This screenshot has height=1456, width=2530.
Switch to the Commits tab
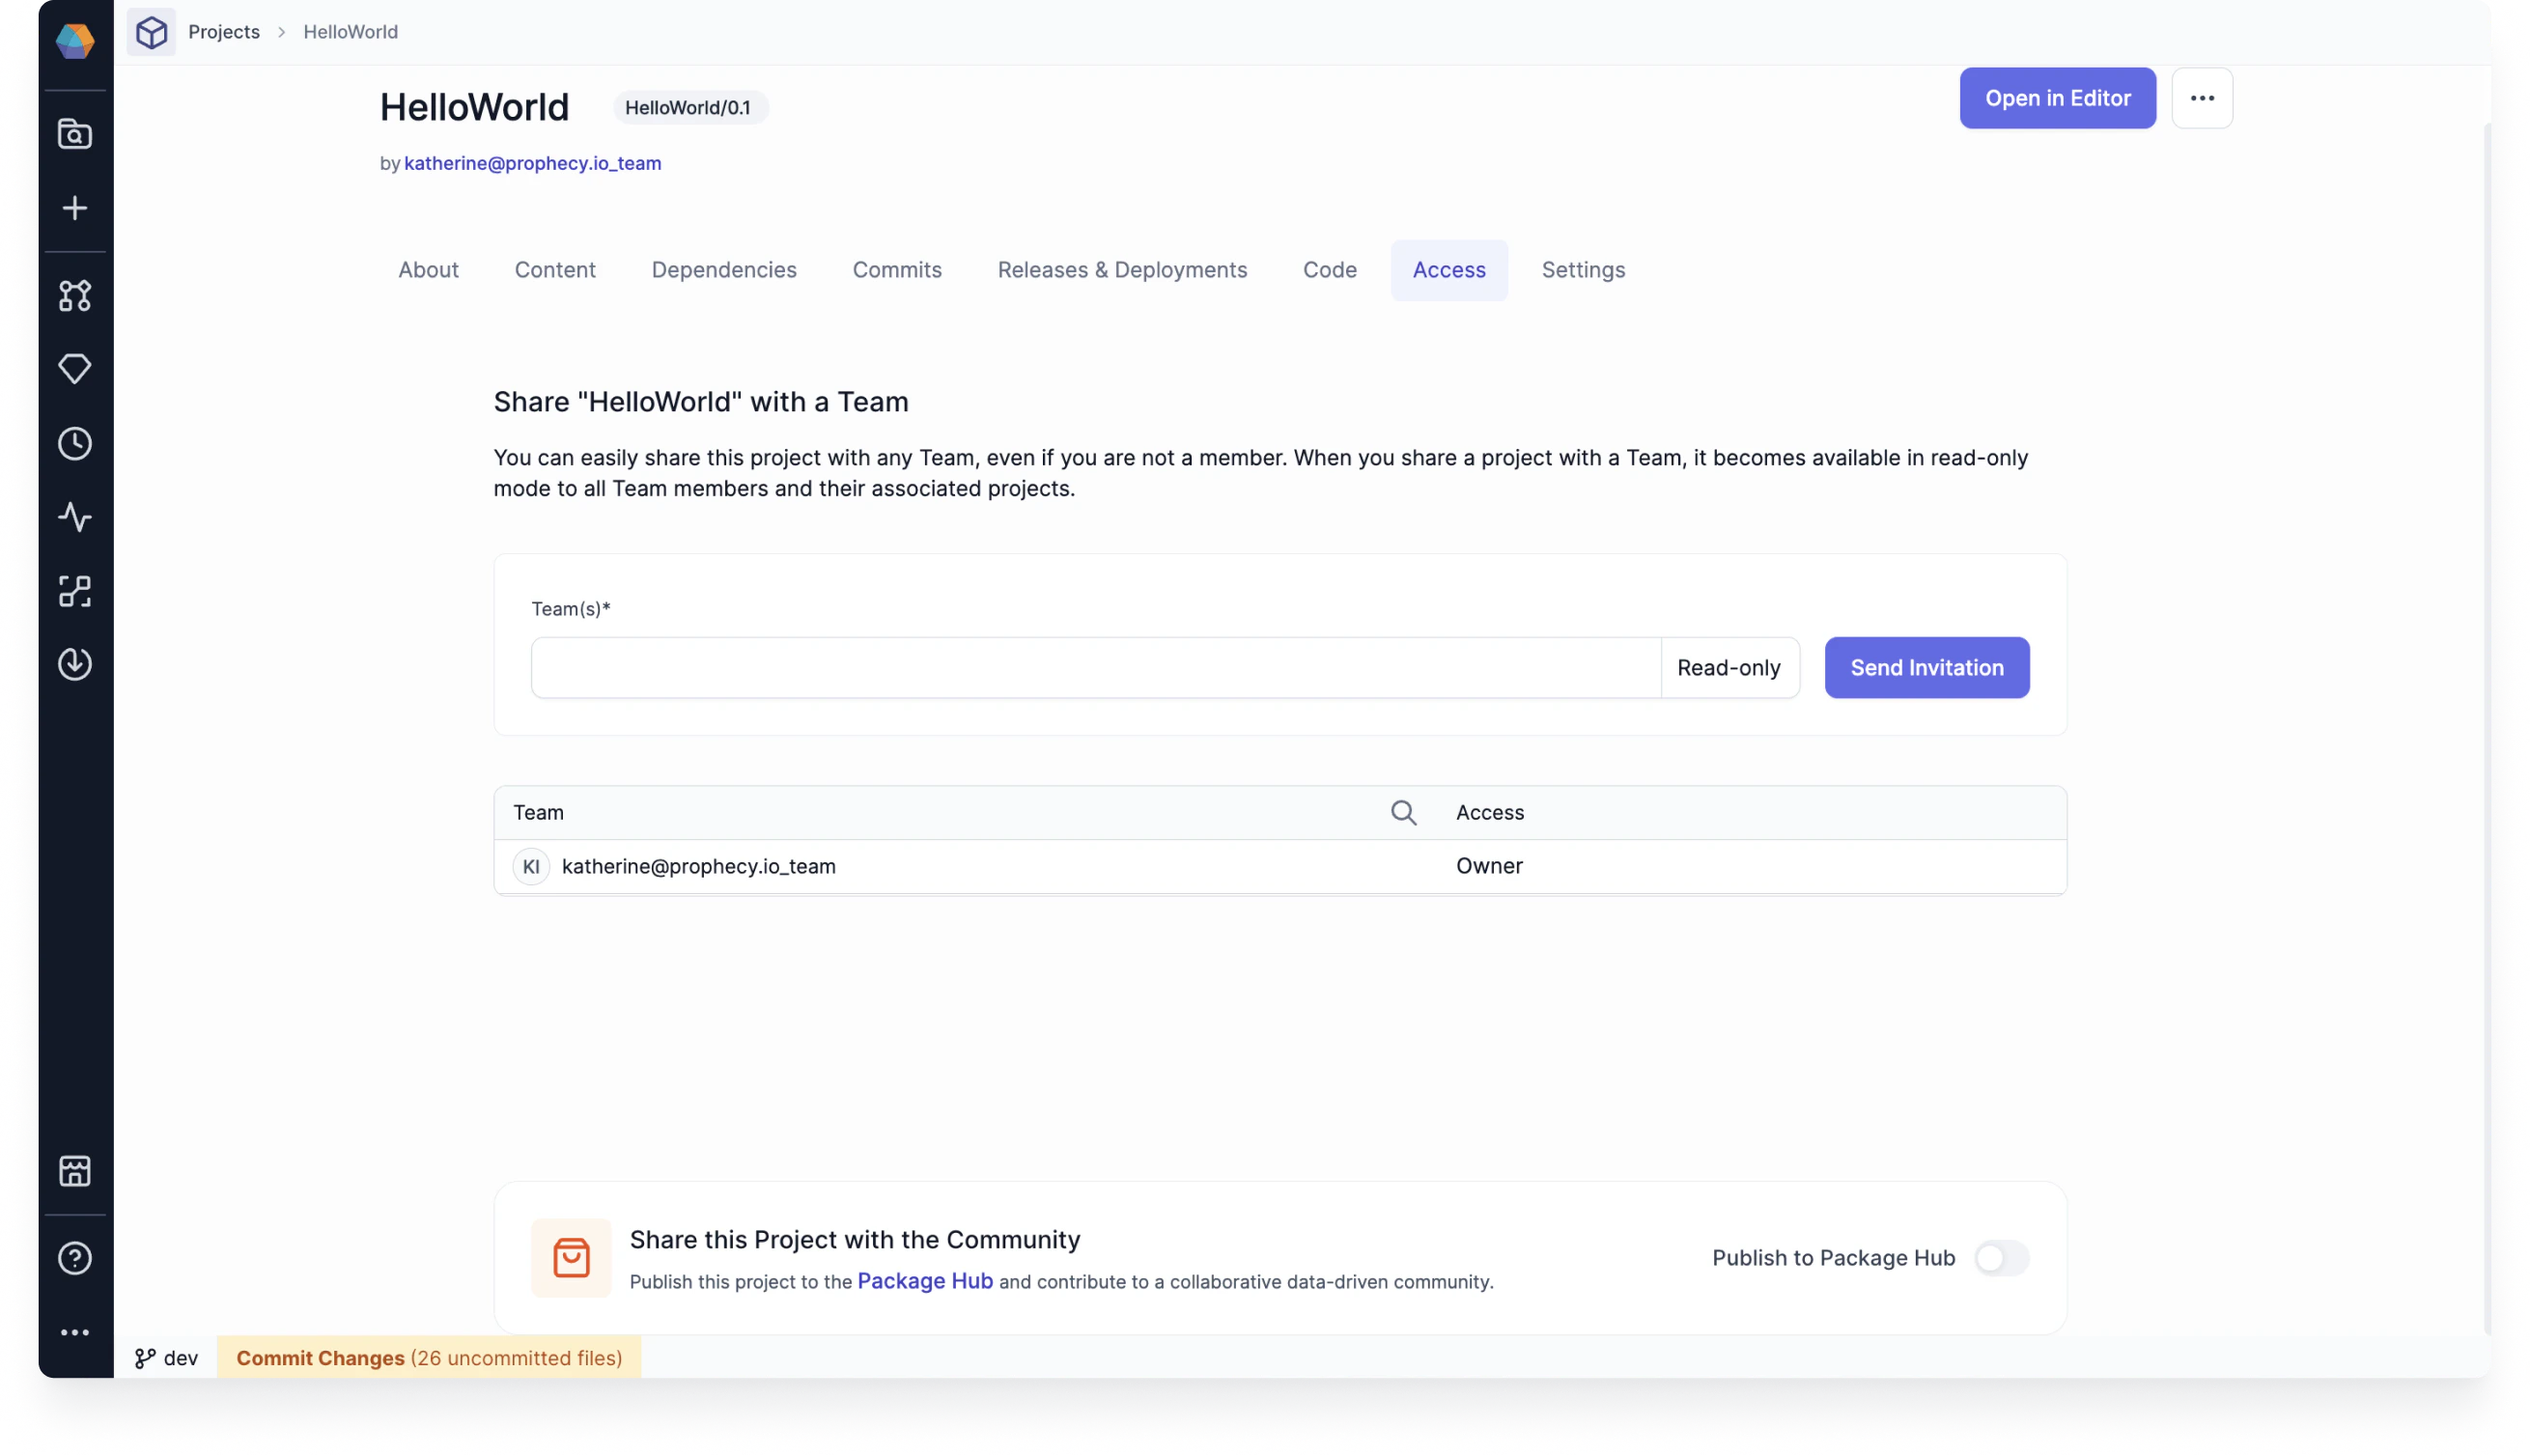pyautogui.click(x=896, y=269)
